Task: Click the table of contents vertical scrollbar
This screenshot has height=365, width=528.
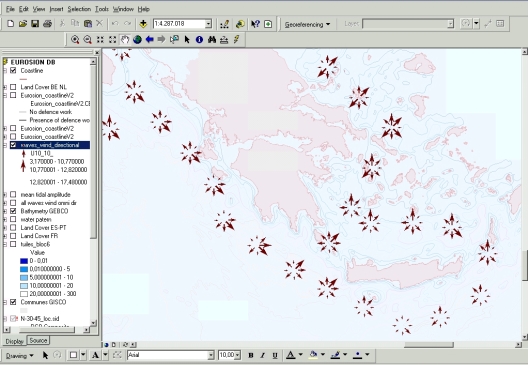Action: point(93,192)
